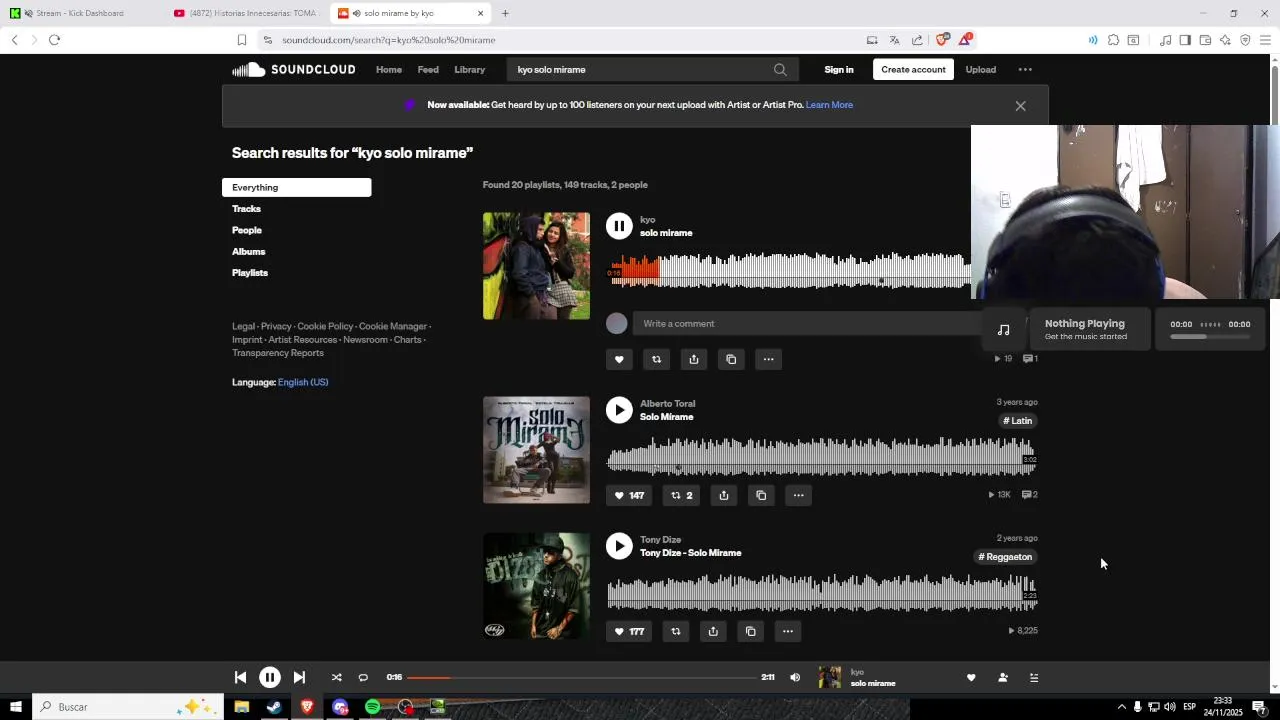Screen dimensions: 1280x720
Task: Open more options for Tony Dize track
Action: pos(788,631)
